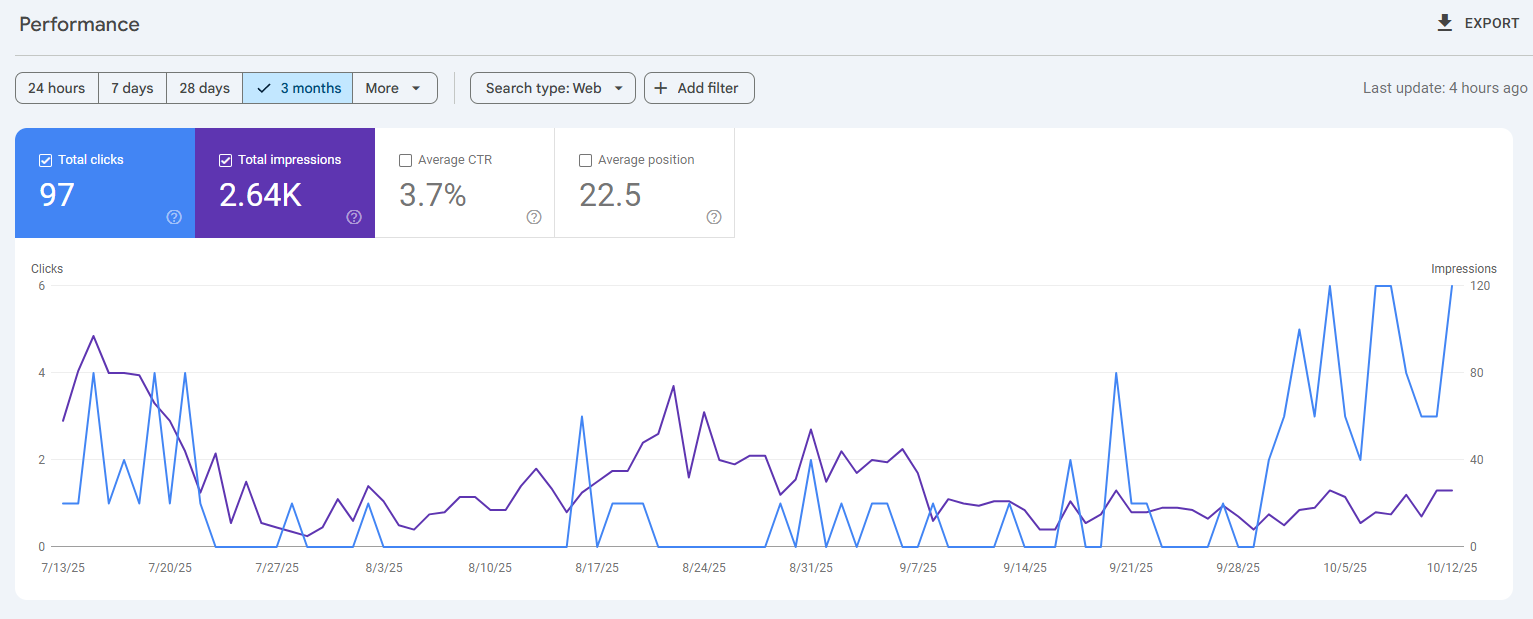The height and width of the screenshot is (619, 1533).
Task: Click checkmark icon on 3 months
Action: pos(264,88)
